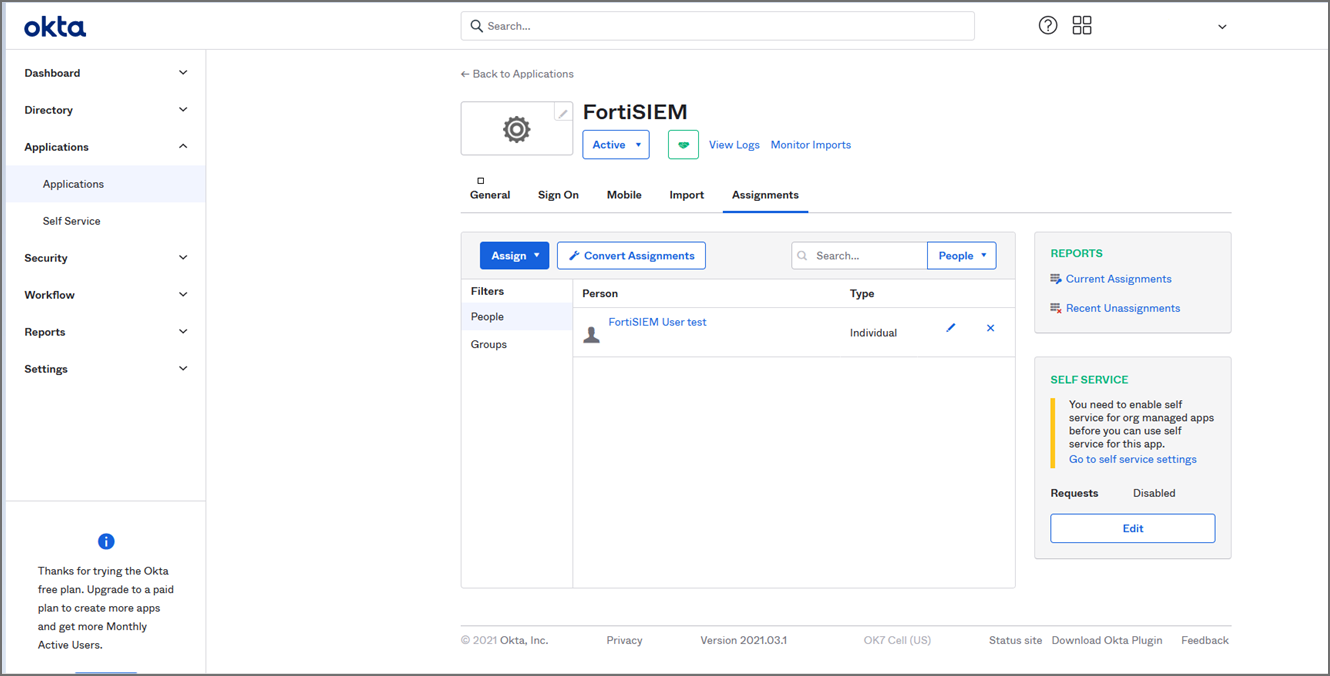Focus the assignments search field
Image resolution: width=1330 pixels, height=676 pixels.
tap(859, 256)
